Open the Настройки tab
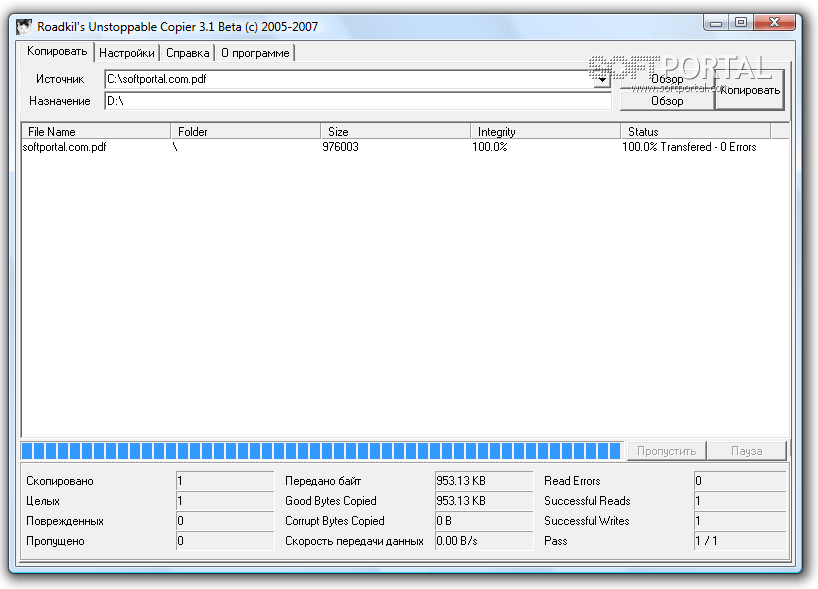The width and height of the screenshot is (818, 589). 127,53
